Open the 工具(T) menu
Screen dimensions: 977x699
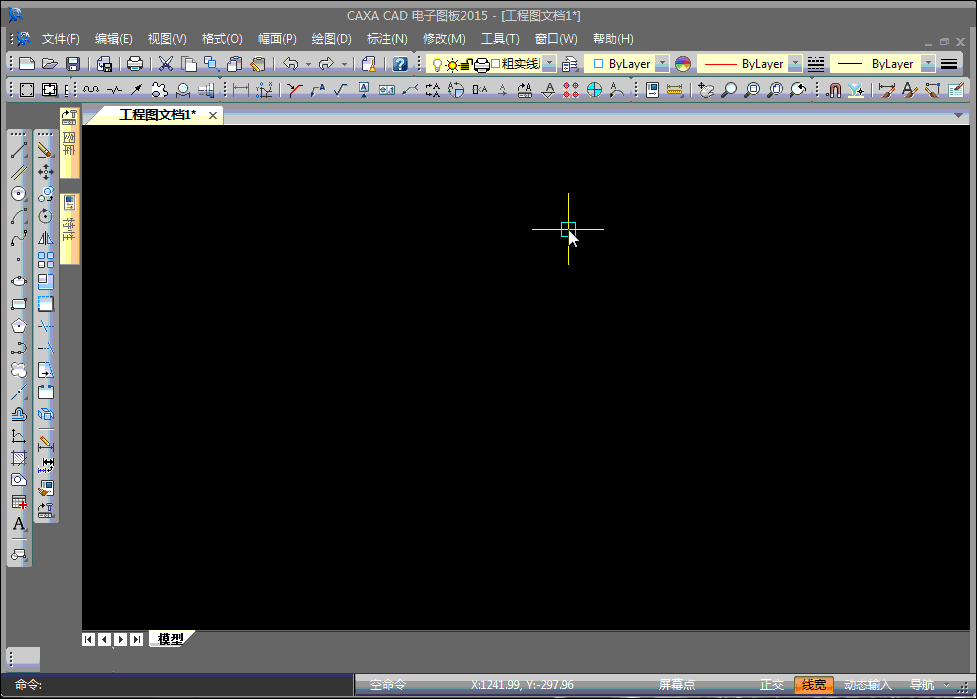(x=500, y=39)
